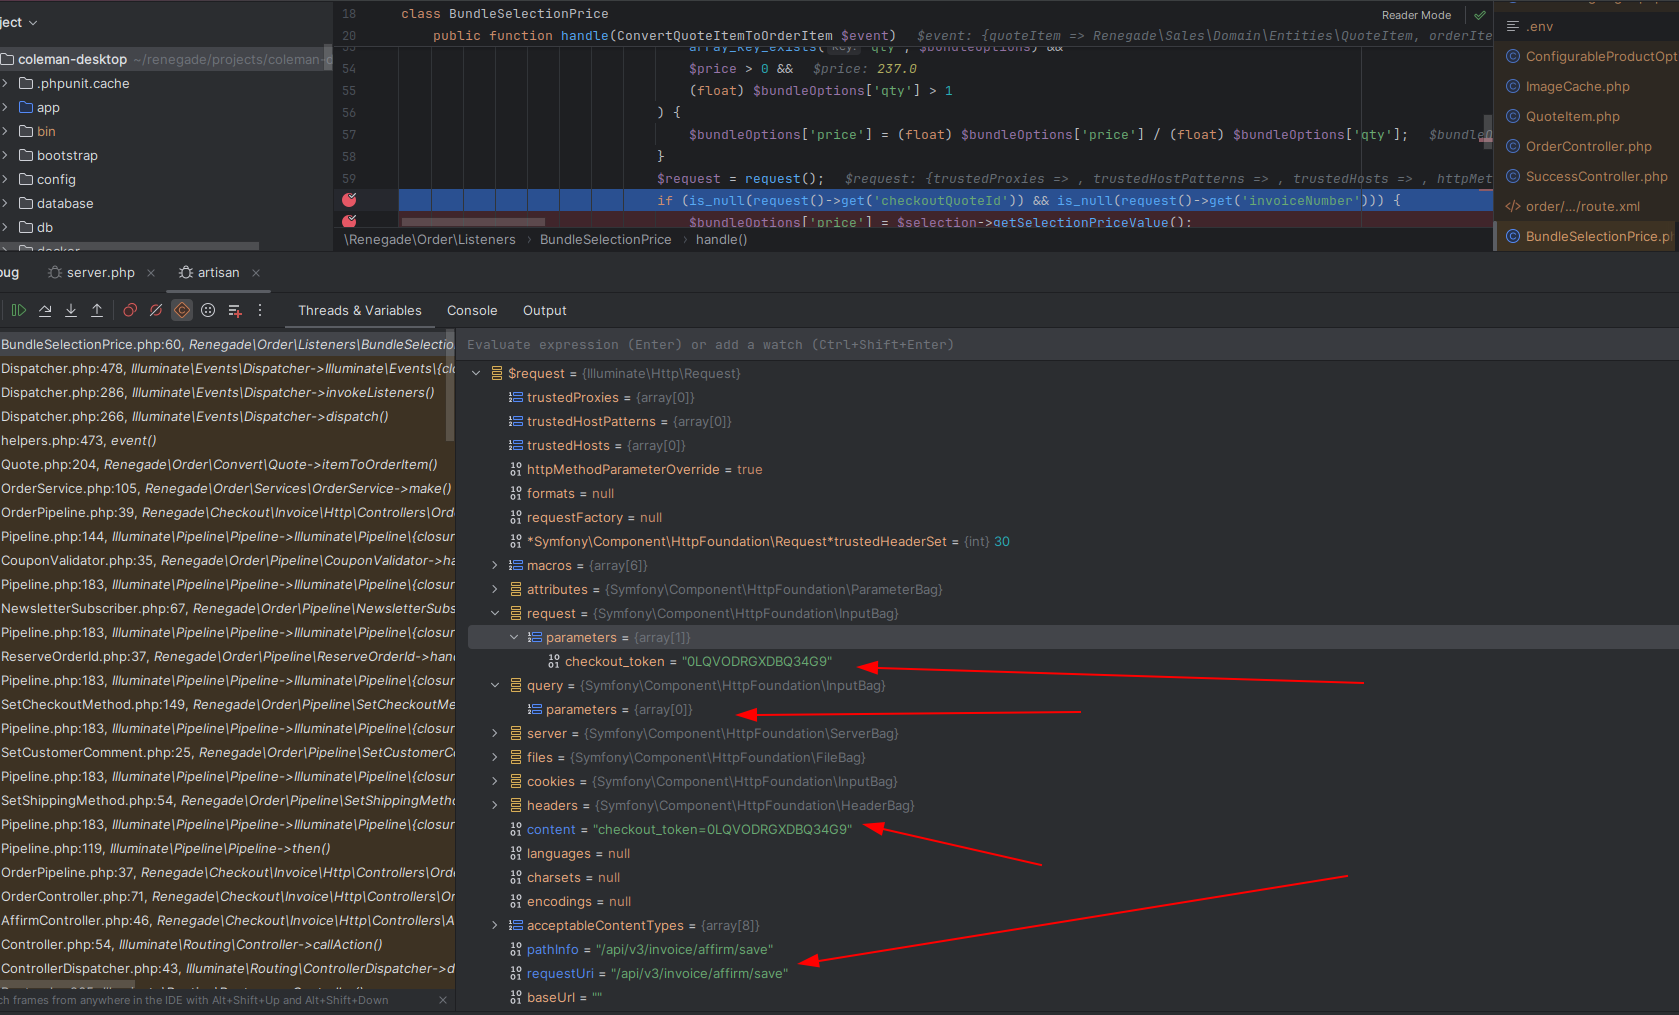Toggle the highlighted orange diamond debug option
Image resolution: width=1679 pixels, height=1015 pixels.
182,311
